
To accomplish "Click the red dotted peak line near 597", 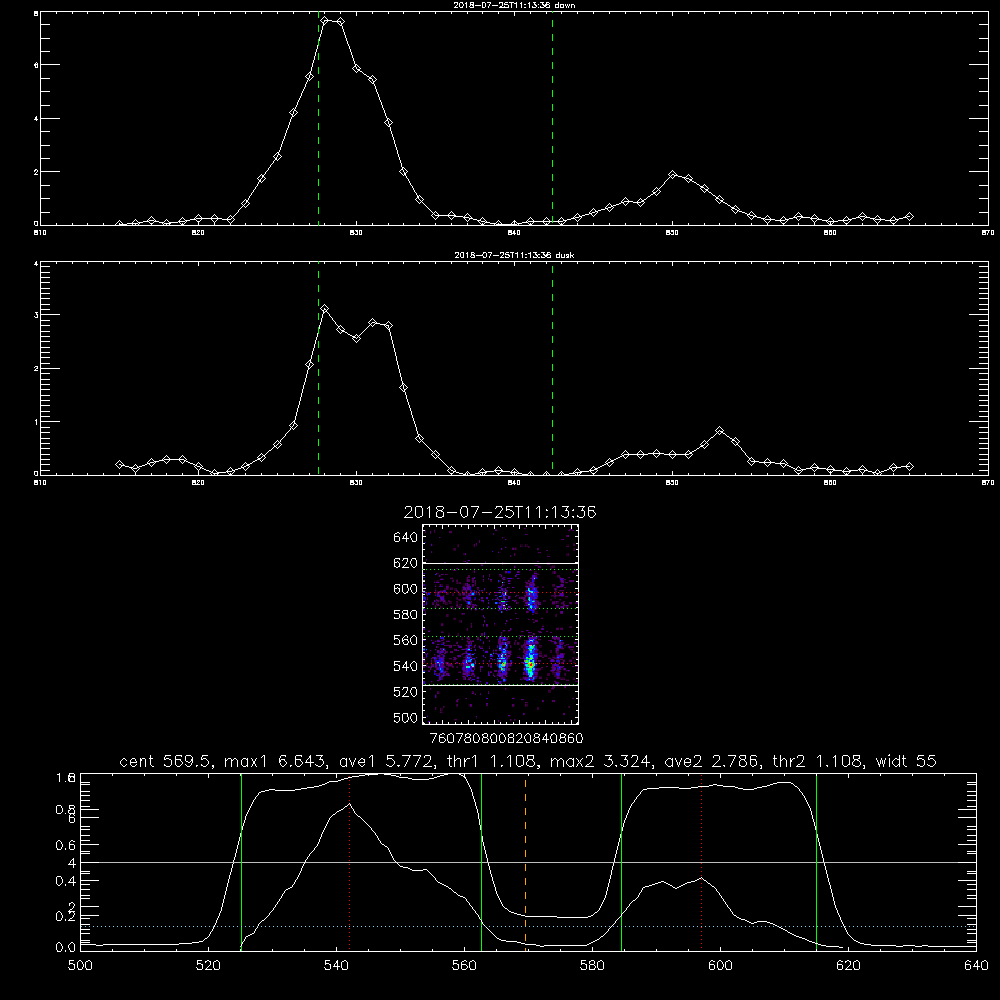I will click(x=702, y=861).
